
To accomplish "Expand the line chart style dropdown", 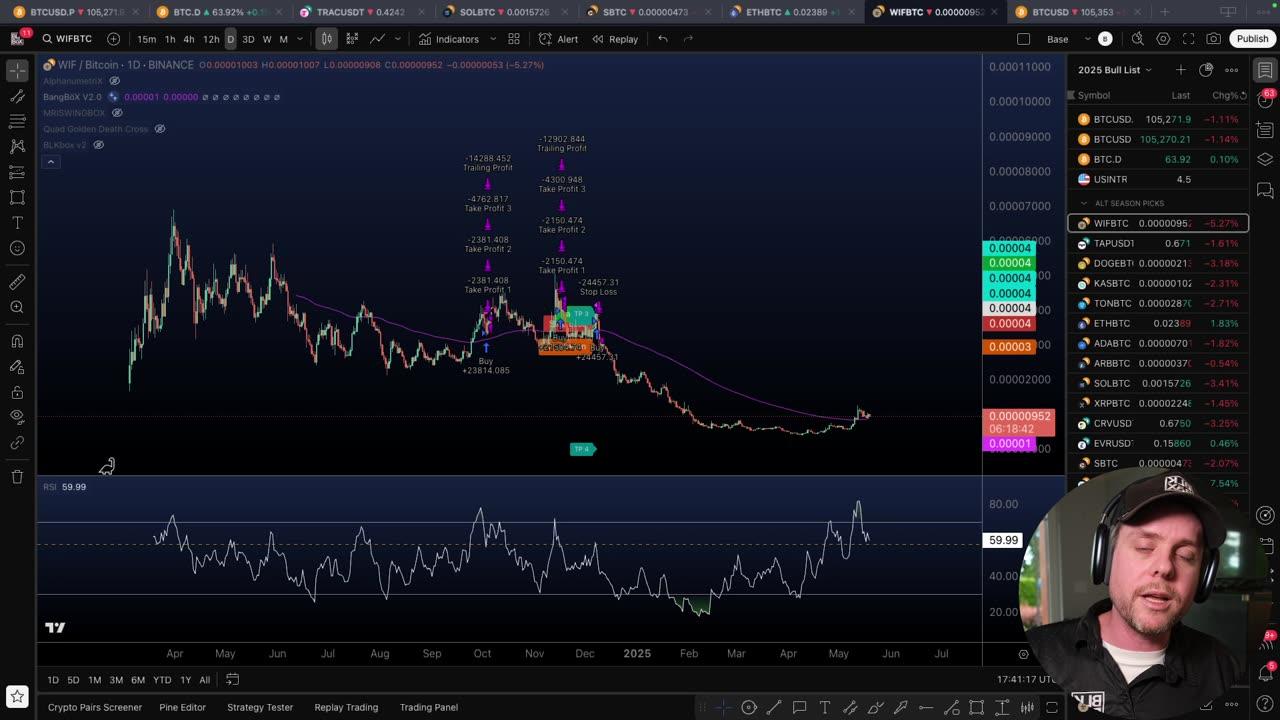I will tap(398, 39).
